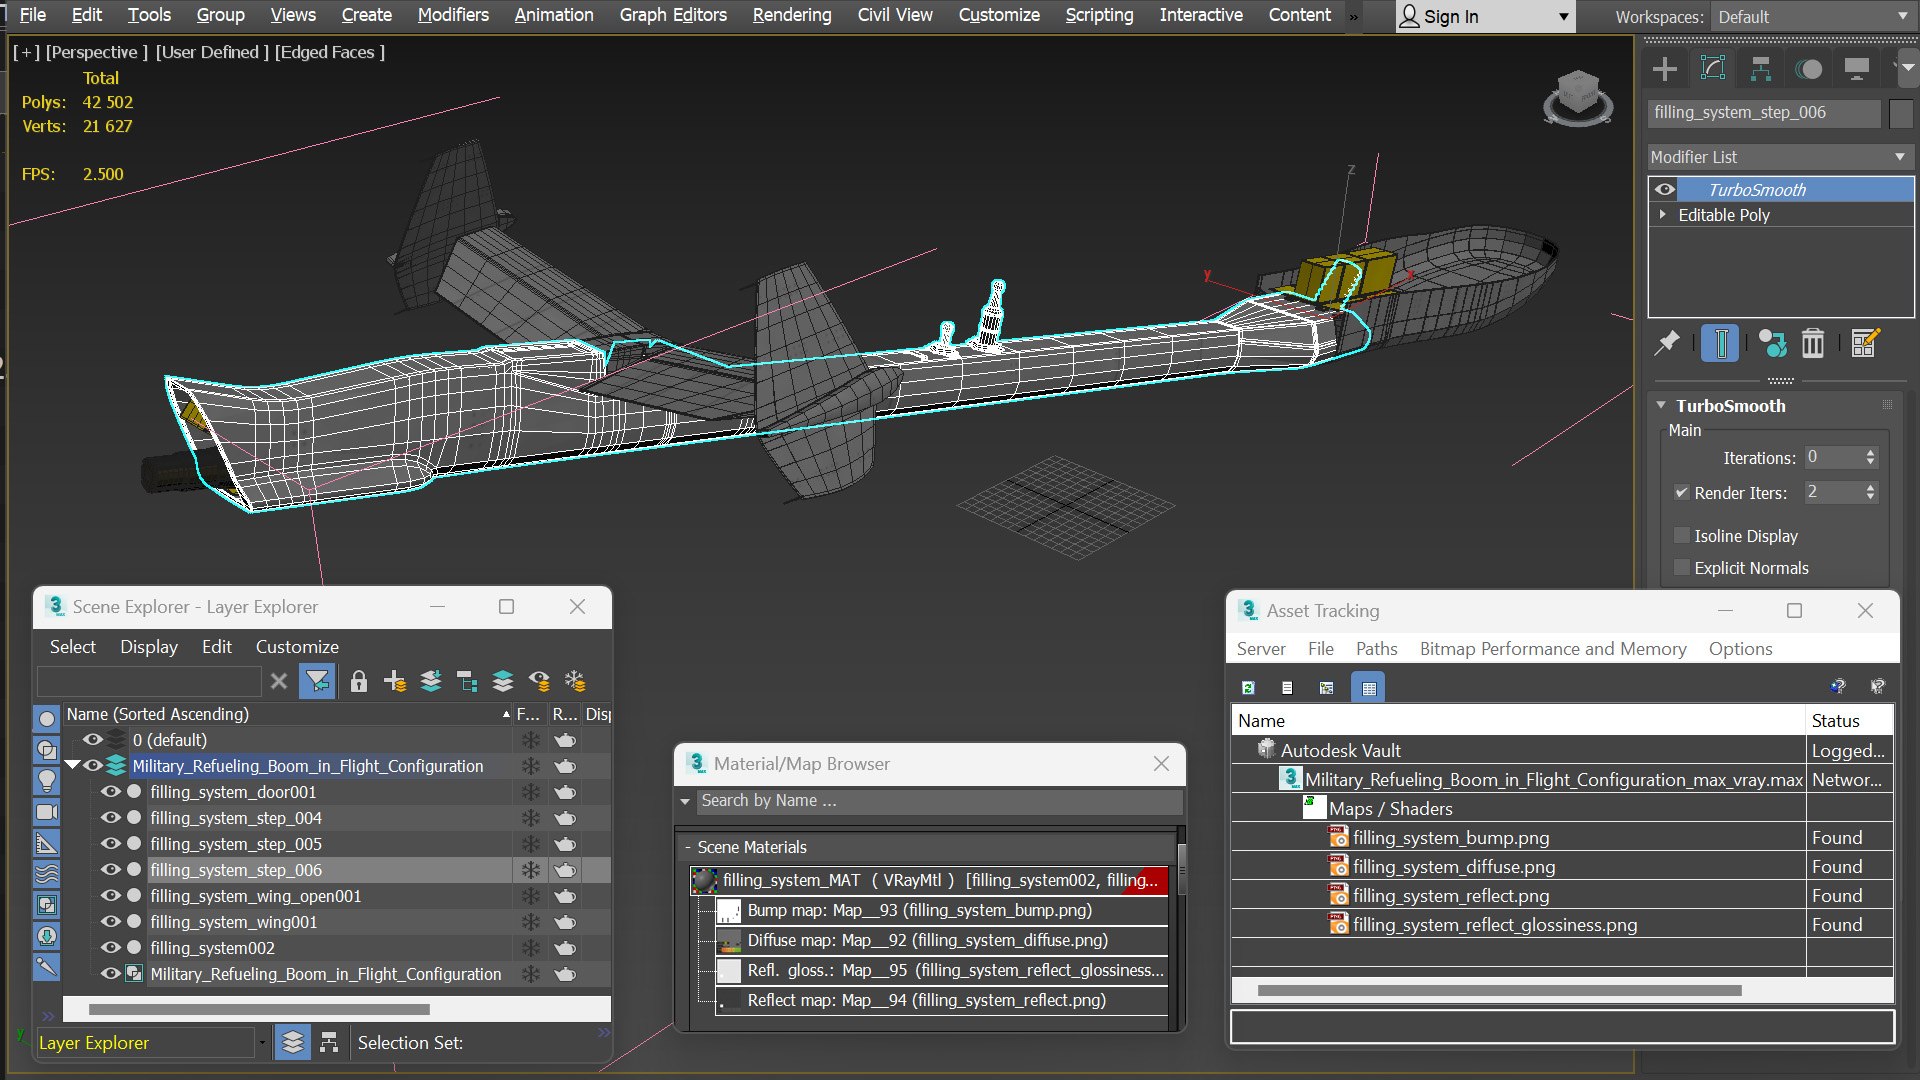The image size is (1920, 1080).
Task: Clear the Scene Explorer search with X
Action: pyautogui.click(x=279, y=682)
